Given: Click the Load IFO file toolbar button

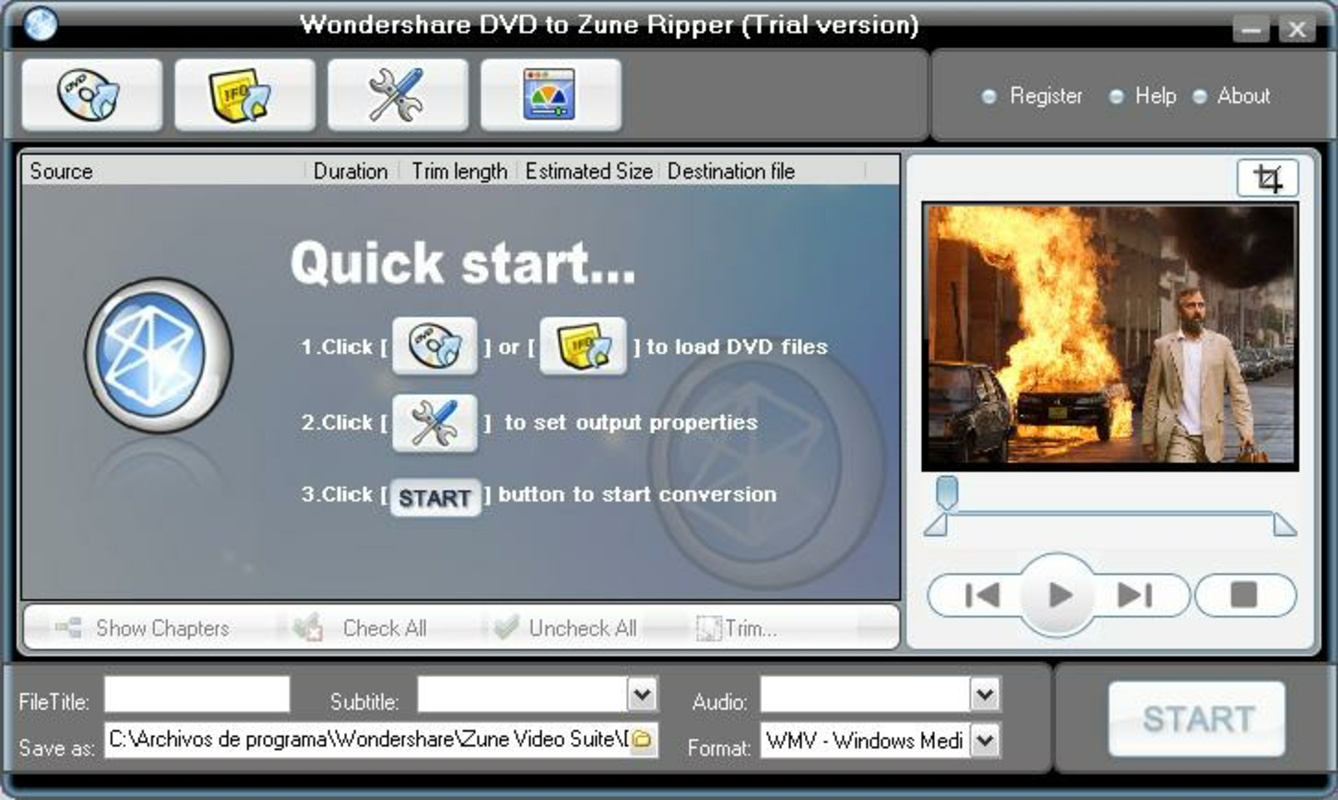Looking at the screenshot, I should tap(245, 94).
